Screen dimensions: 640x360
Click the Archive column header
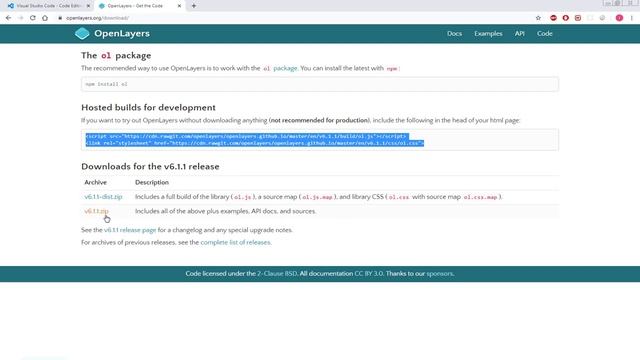96,182
